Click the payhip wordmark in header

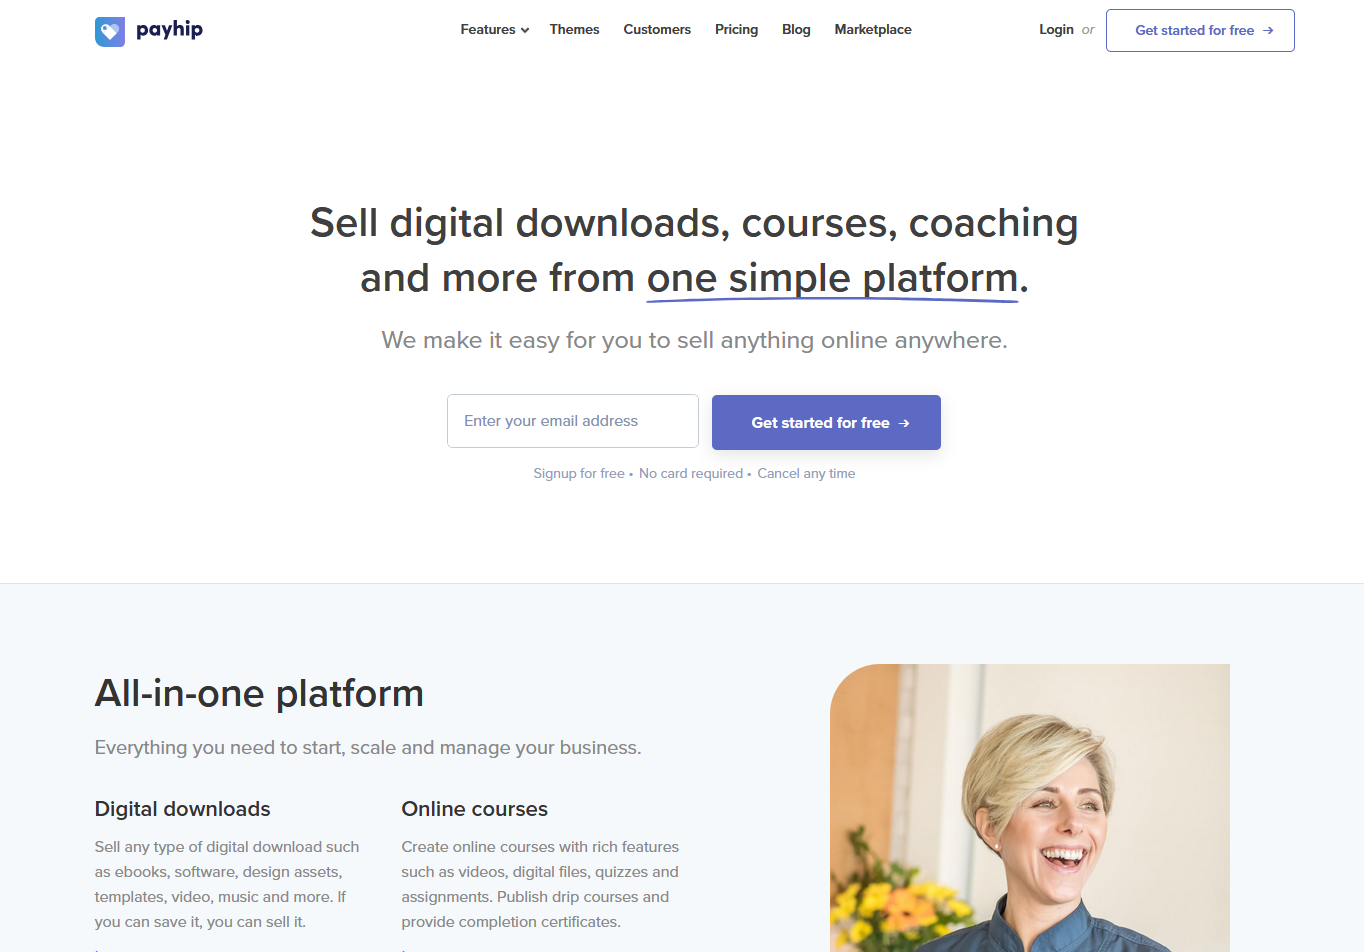tap(169, 30)
